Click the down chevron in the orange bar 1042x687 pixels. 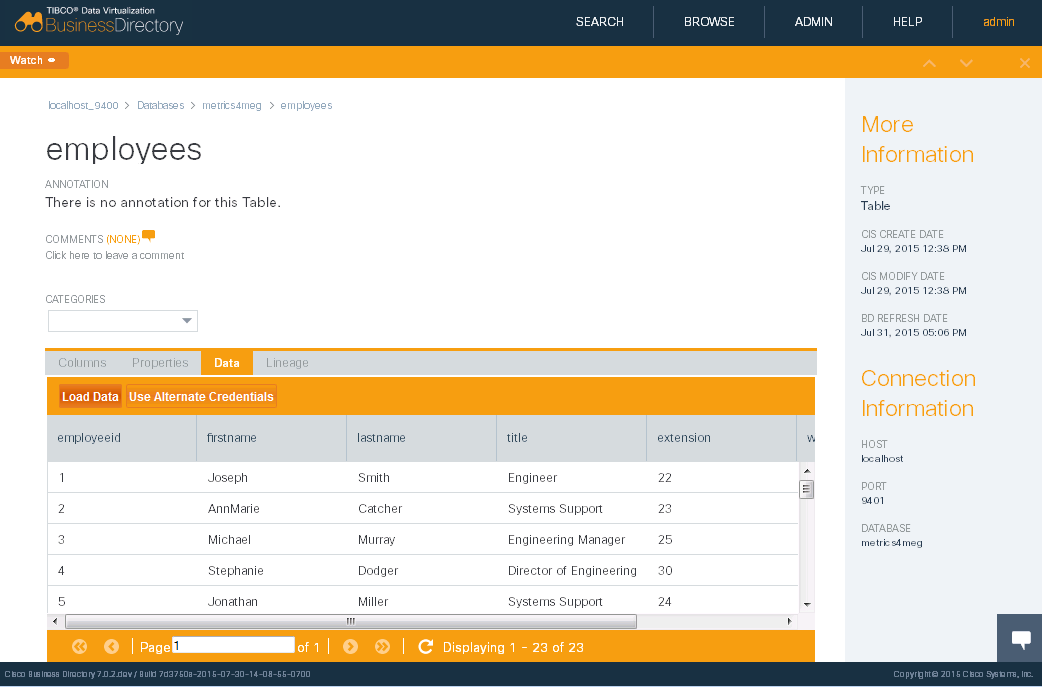[x=966, y=63]
